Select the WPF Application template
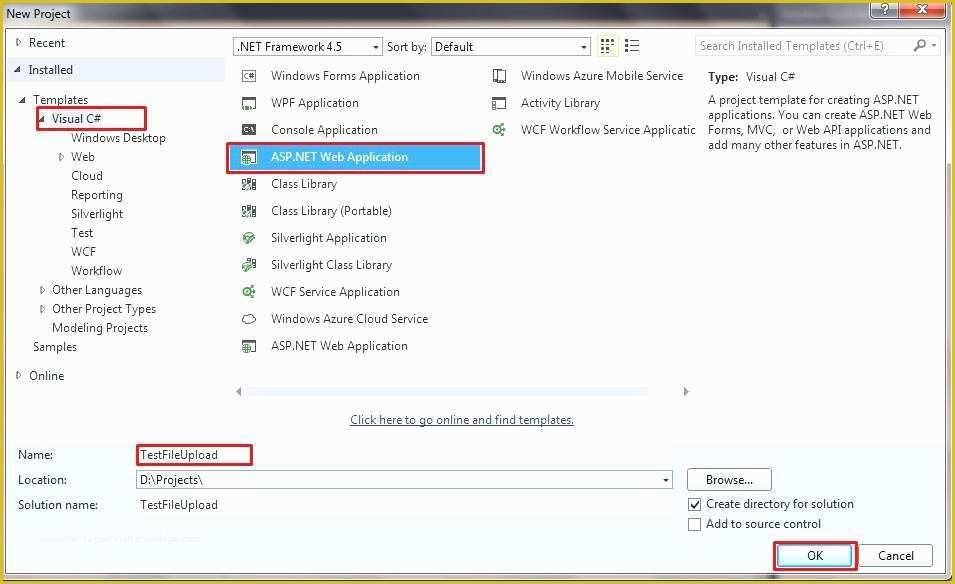 click(x=314, y=103)
